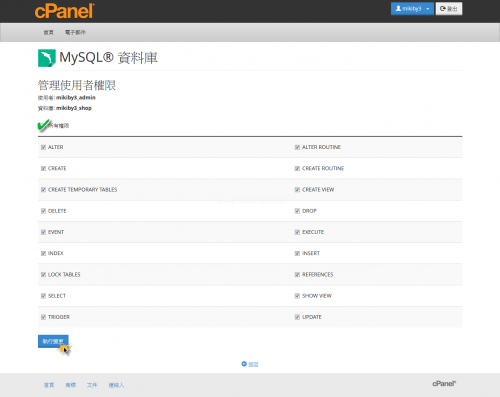Click the blue back arrow icon

coord(244,364)
